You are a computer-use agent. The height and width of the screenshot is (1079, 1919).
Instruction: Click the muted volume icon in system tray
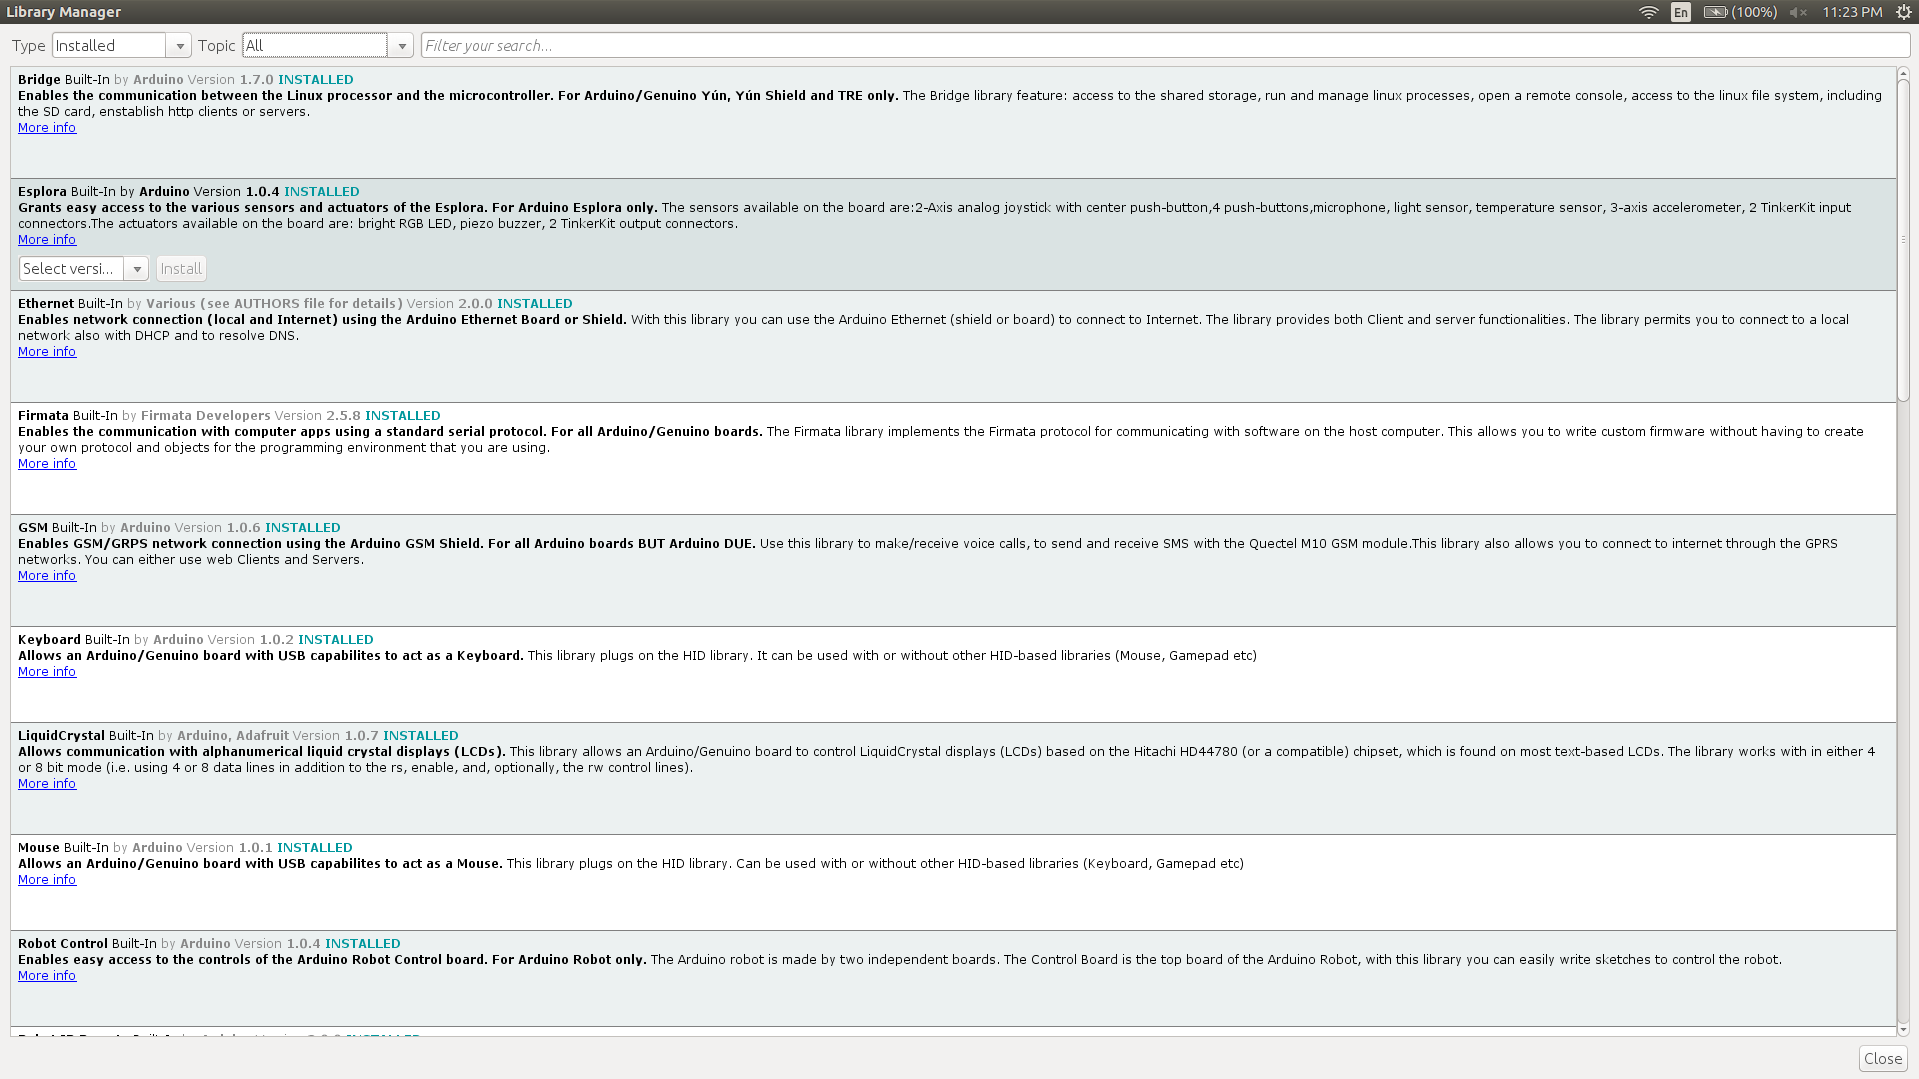point(1798,12)
